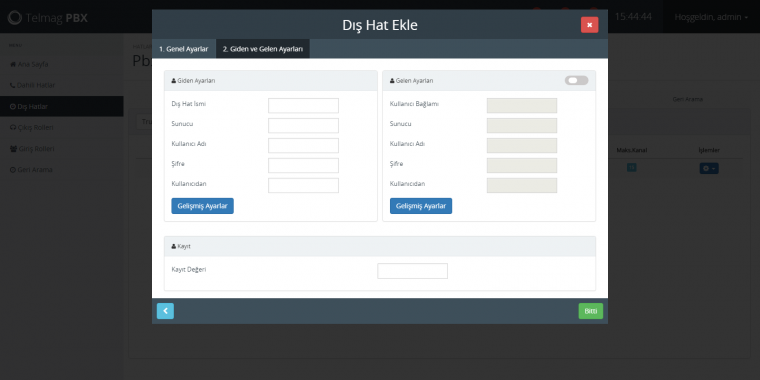Image resolution: width=760 pixels, height=380 pixels.
Task: Open Dahili Hatlar in sidebar menu
Action: click(62, 85)
